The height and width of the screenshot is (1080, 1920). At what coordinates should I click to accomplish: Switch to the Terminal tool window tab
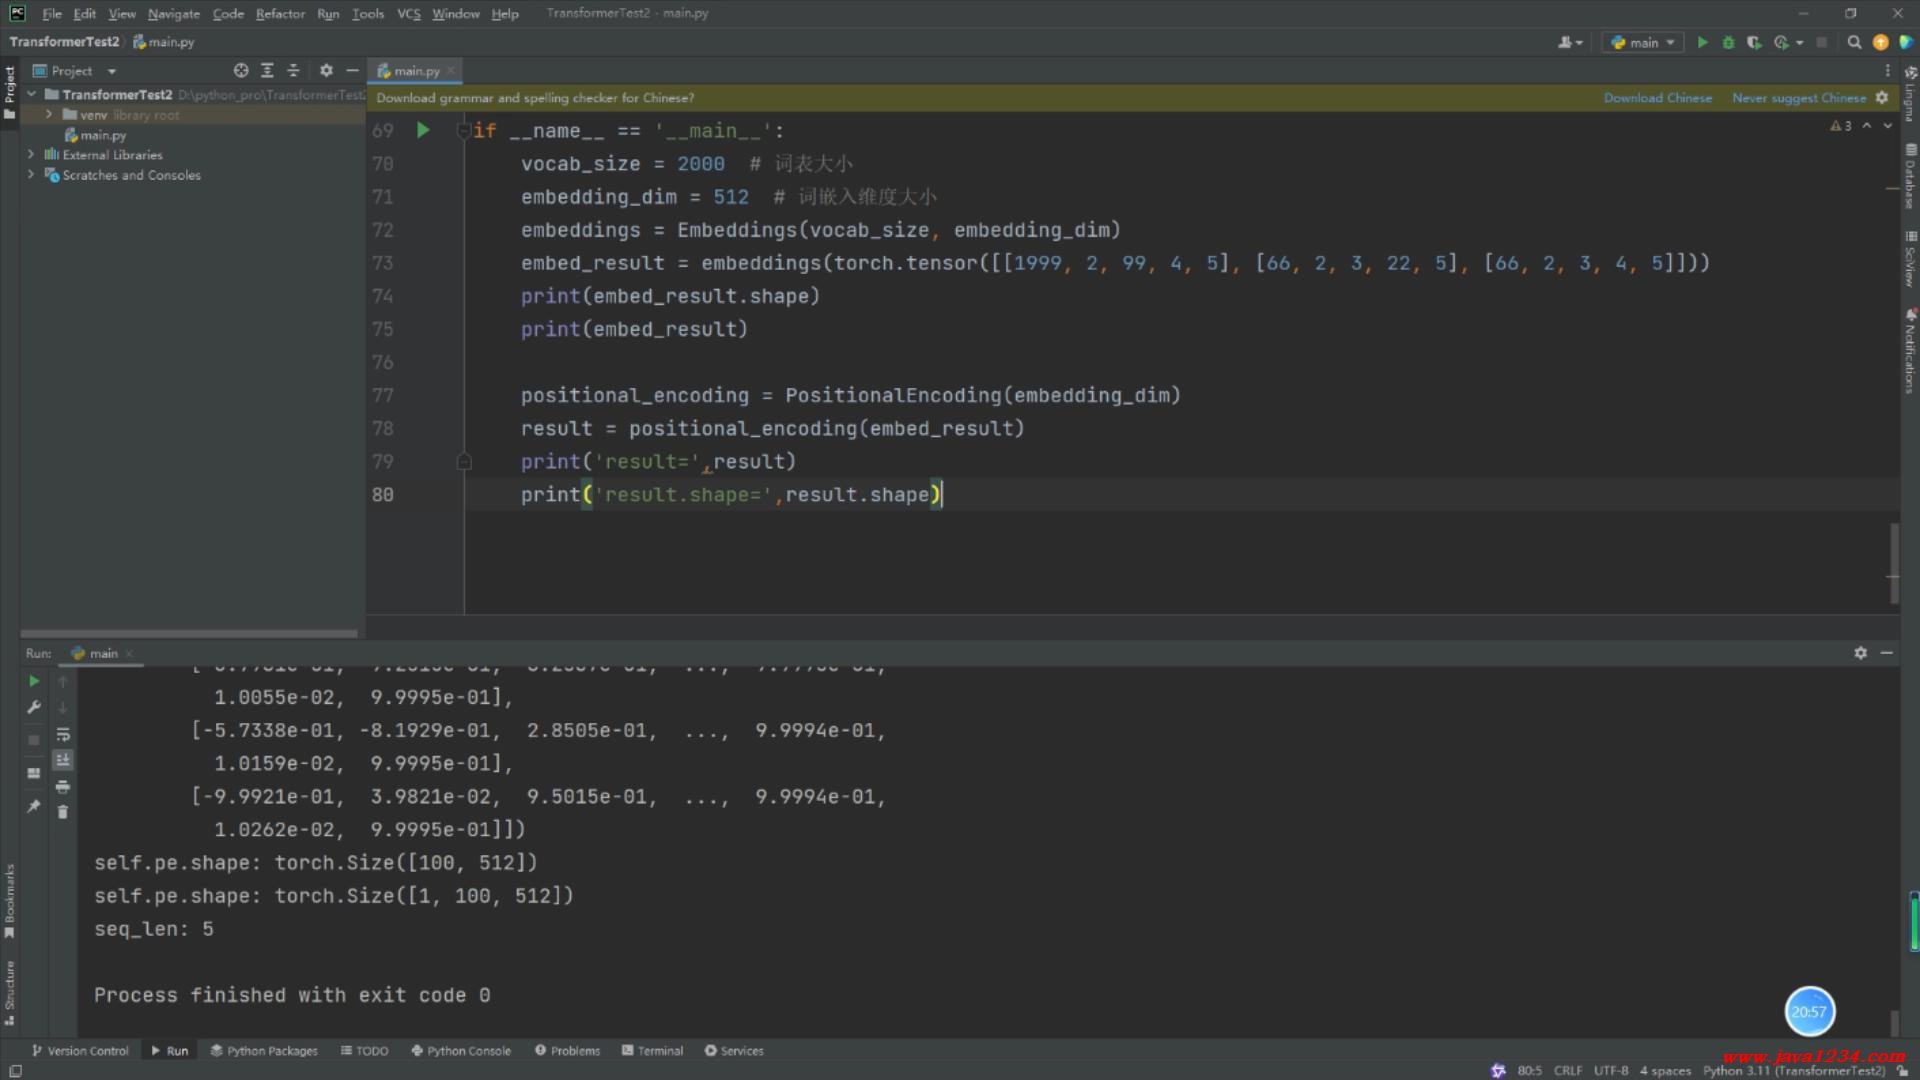click(652, 1051)
